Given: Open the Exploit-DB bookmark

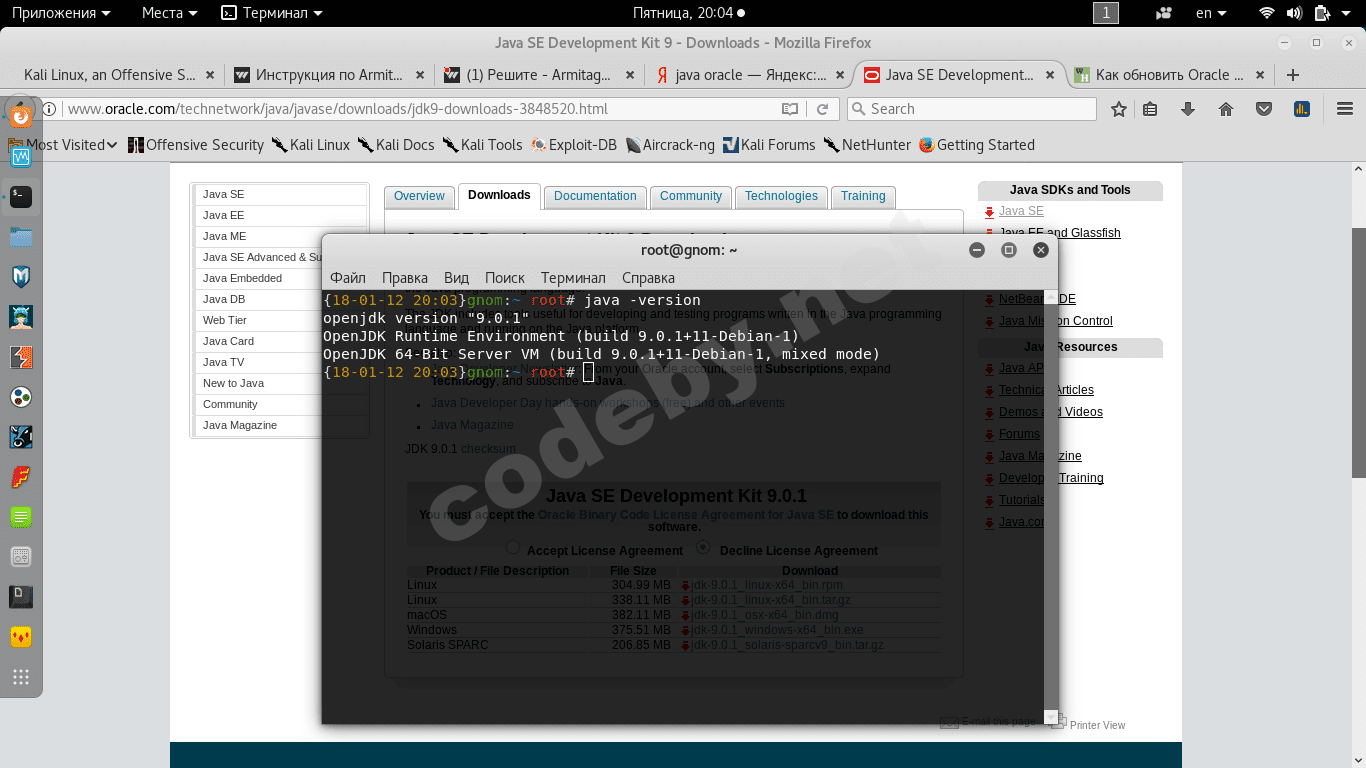Looking at the screenshot, I should point(574,145).
